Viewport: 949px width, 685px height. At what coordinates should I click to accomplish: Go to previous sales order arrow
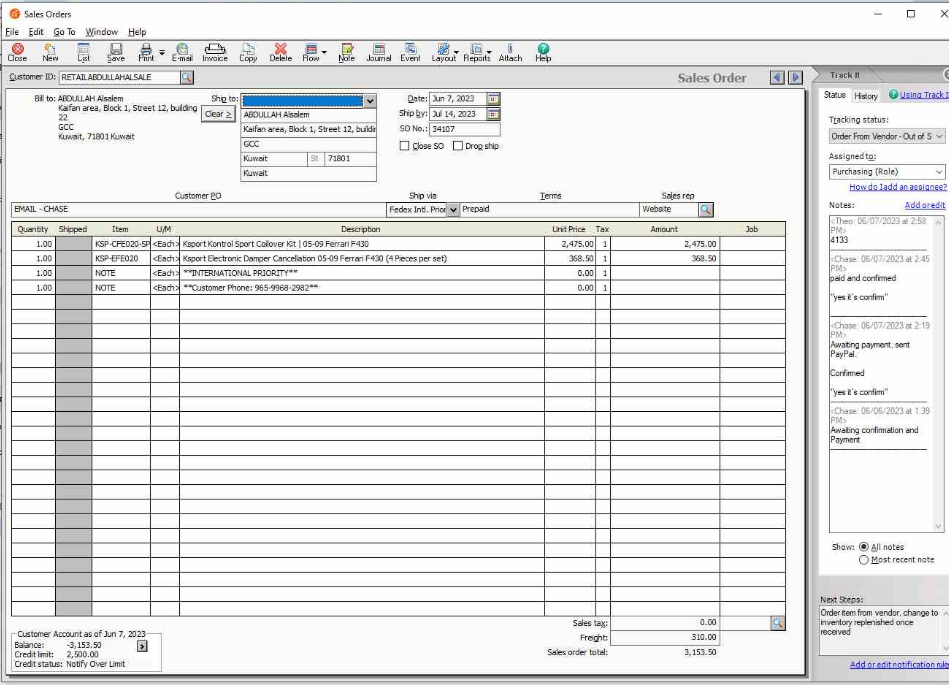pyautogui.click(x=778, y=77)
